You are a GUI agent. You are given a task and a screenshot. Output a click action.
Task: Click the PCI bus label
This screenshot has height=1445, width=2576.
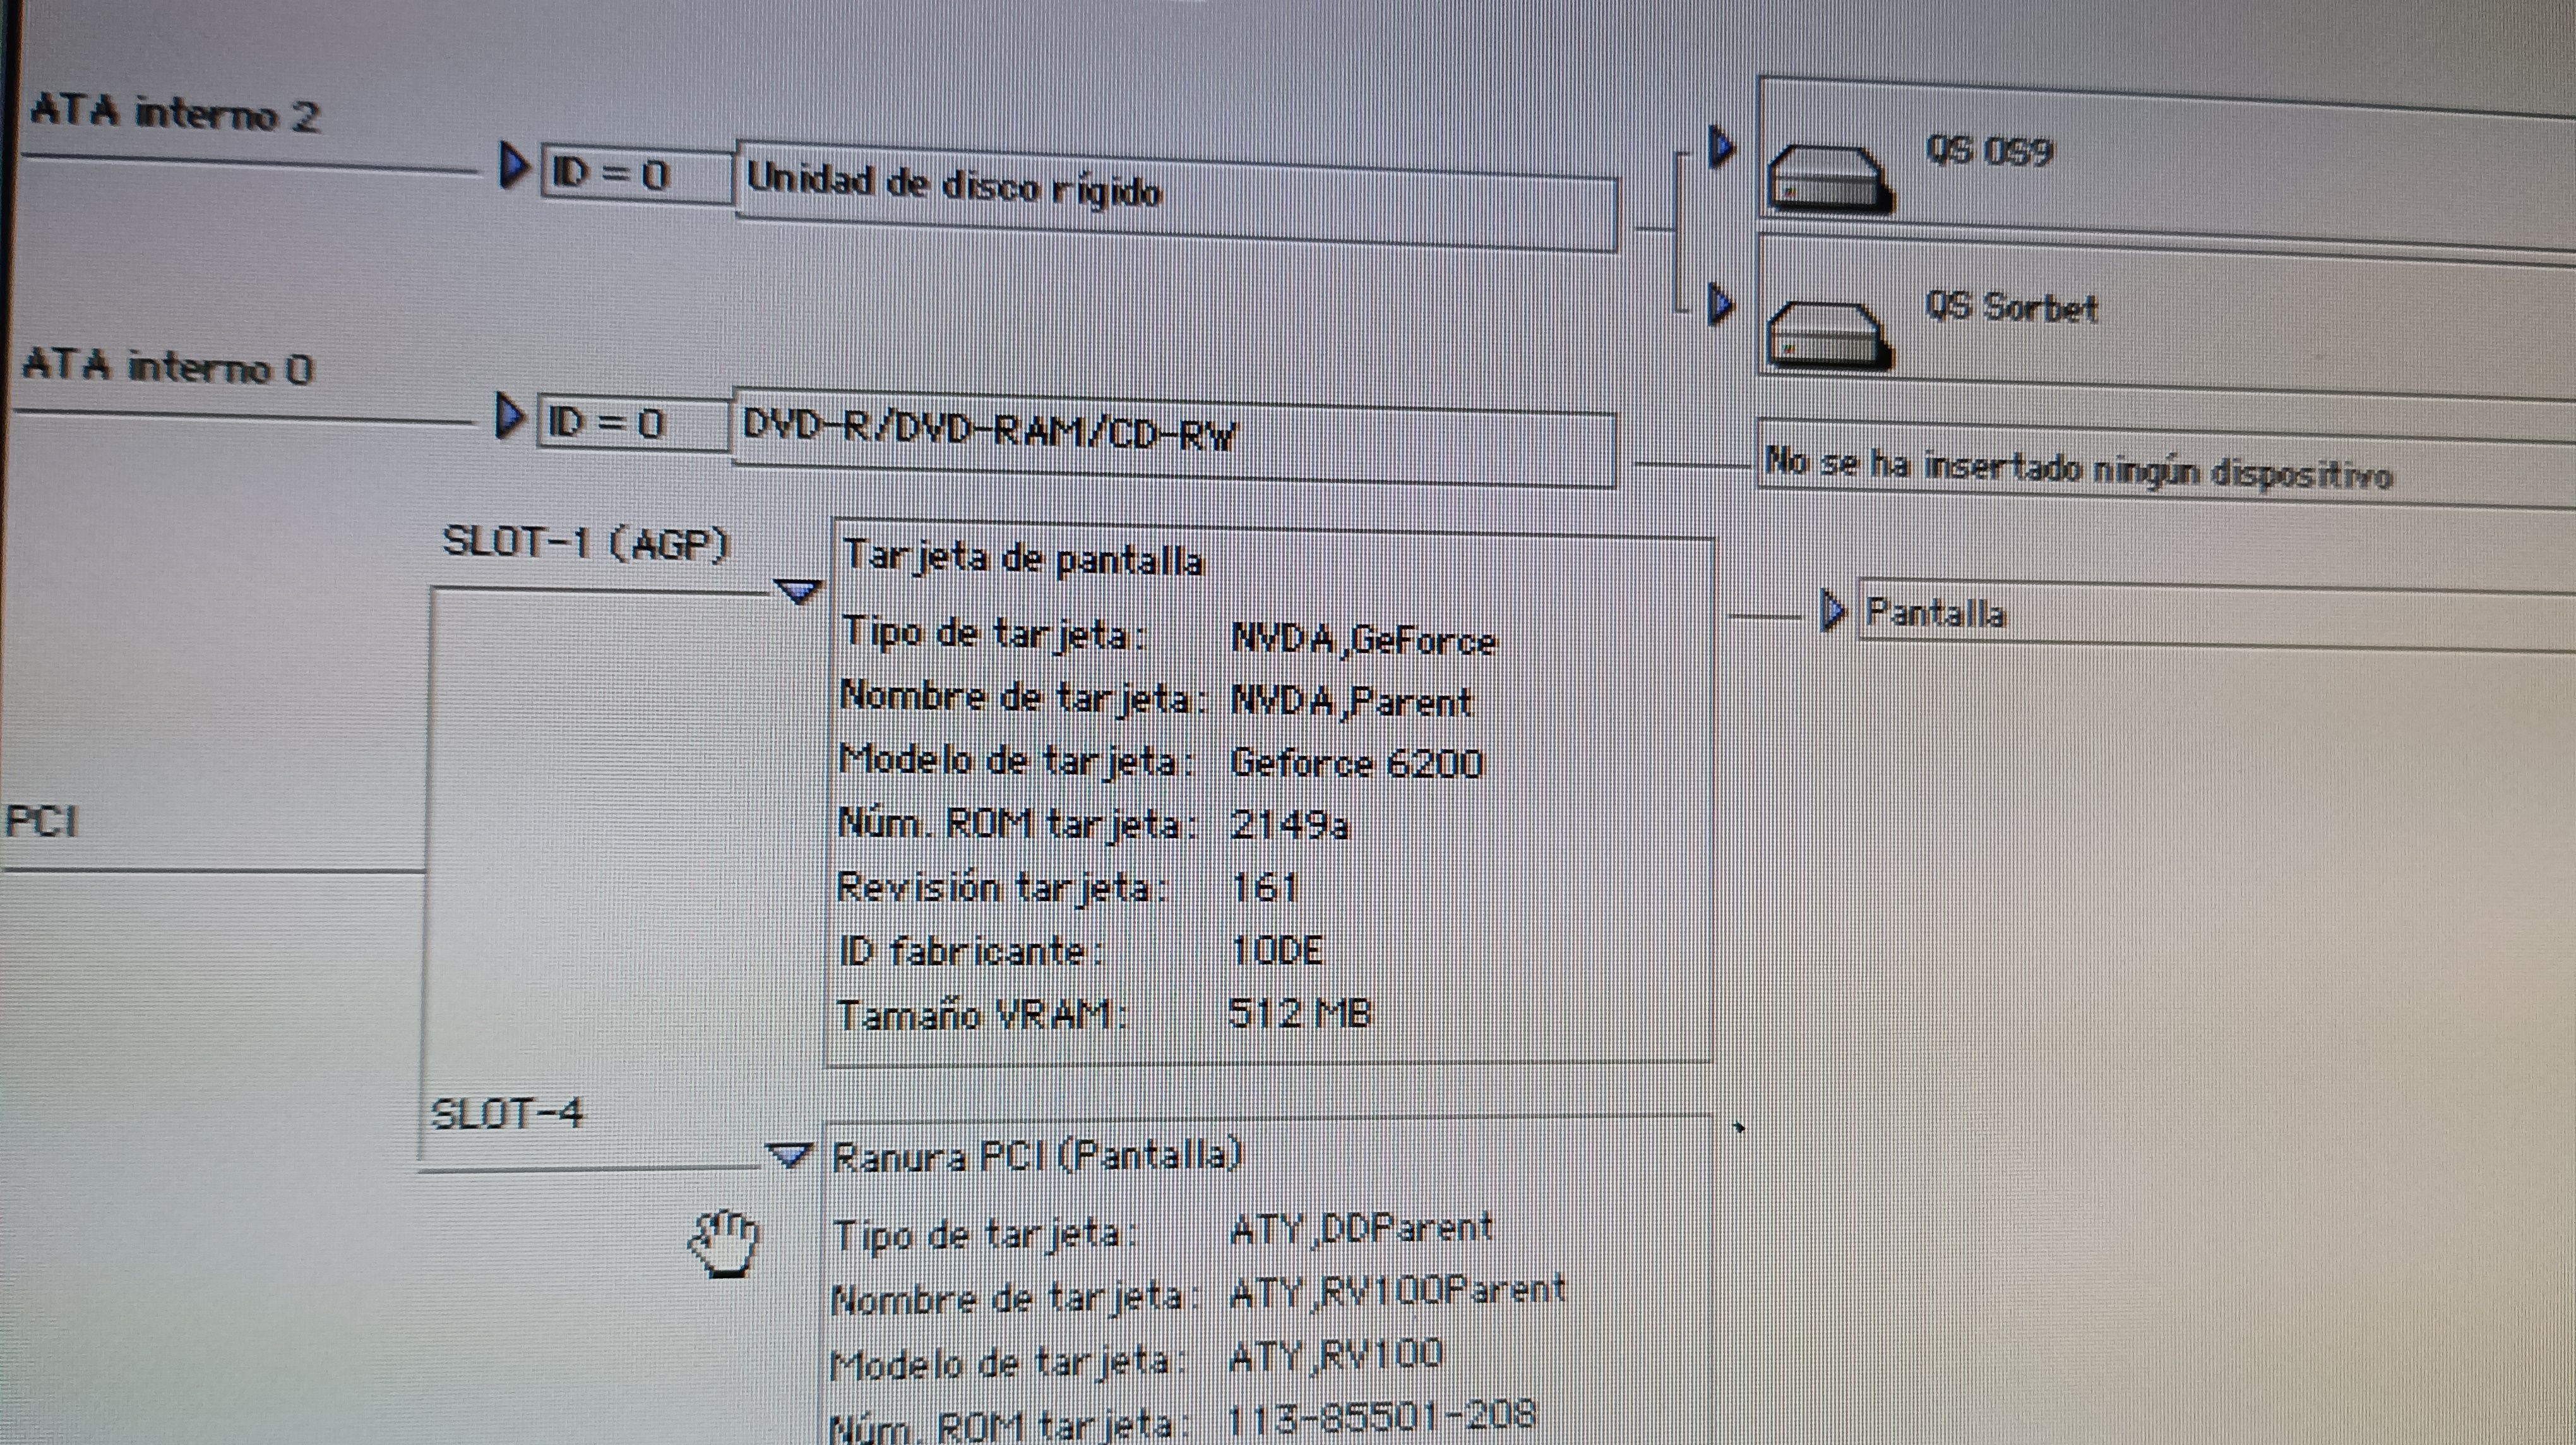pyautogui.click(x=41, y=822)
